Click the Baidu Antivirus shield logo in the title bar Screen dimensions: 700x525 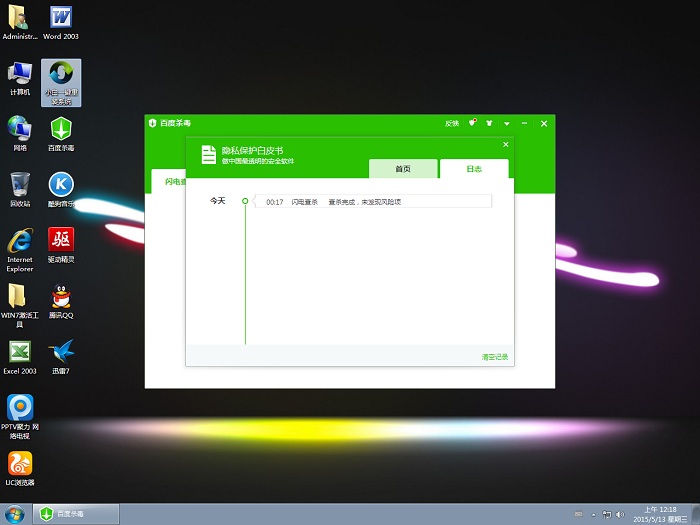click(153, 123)
